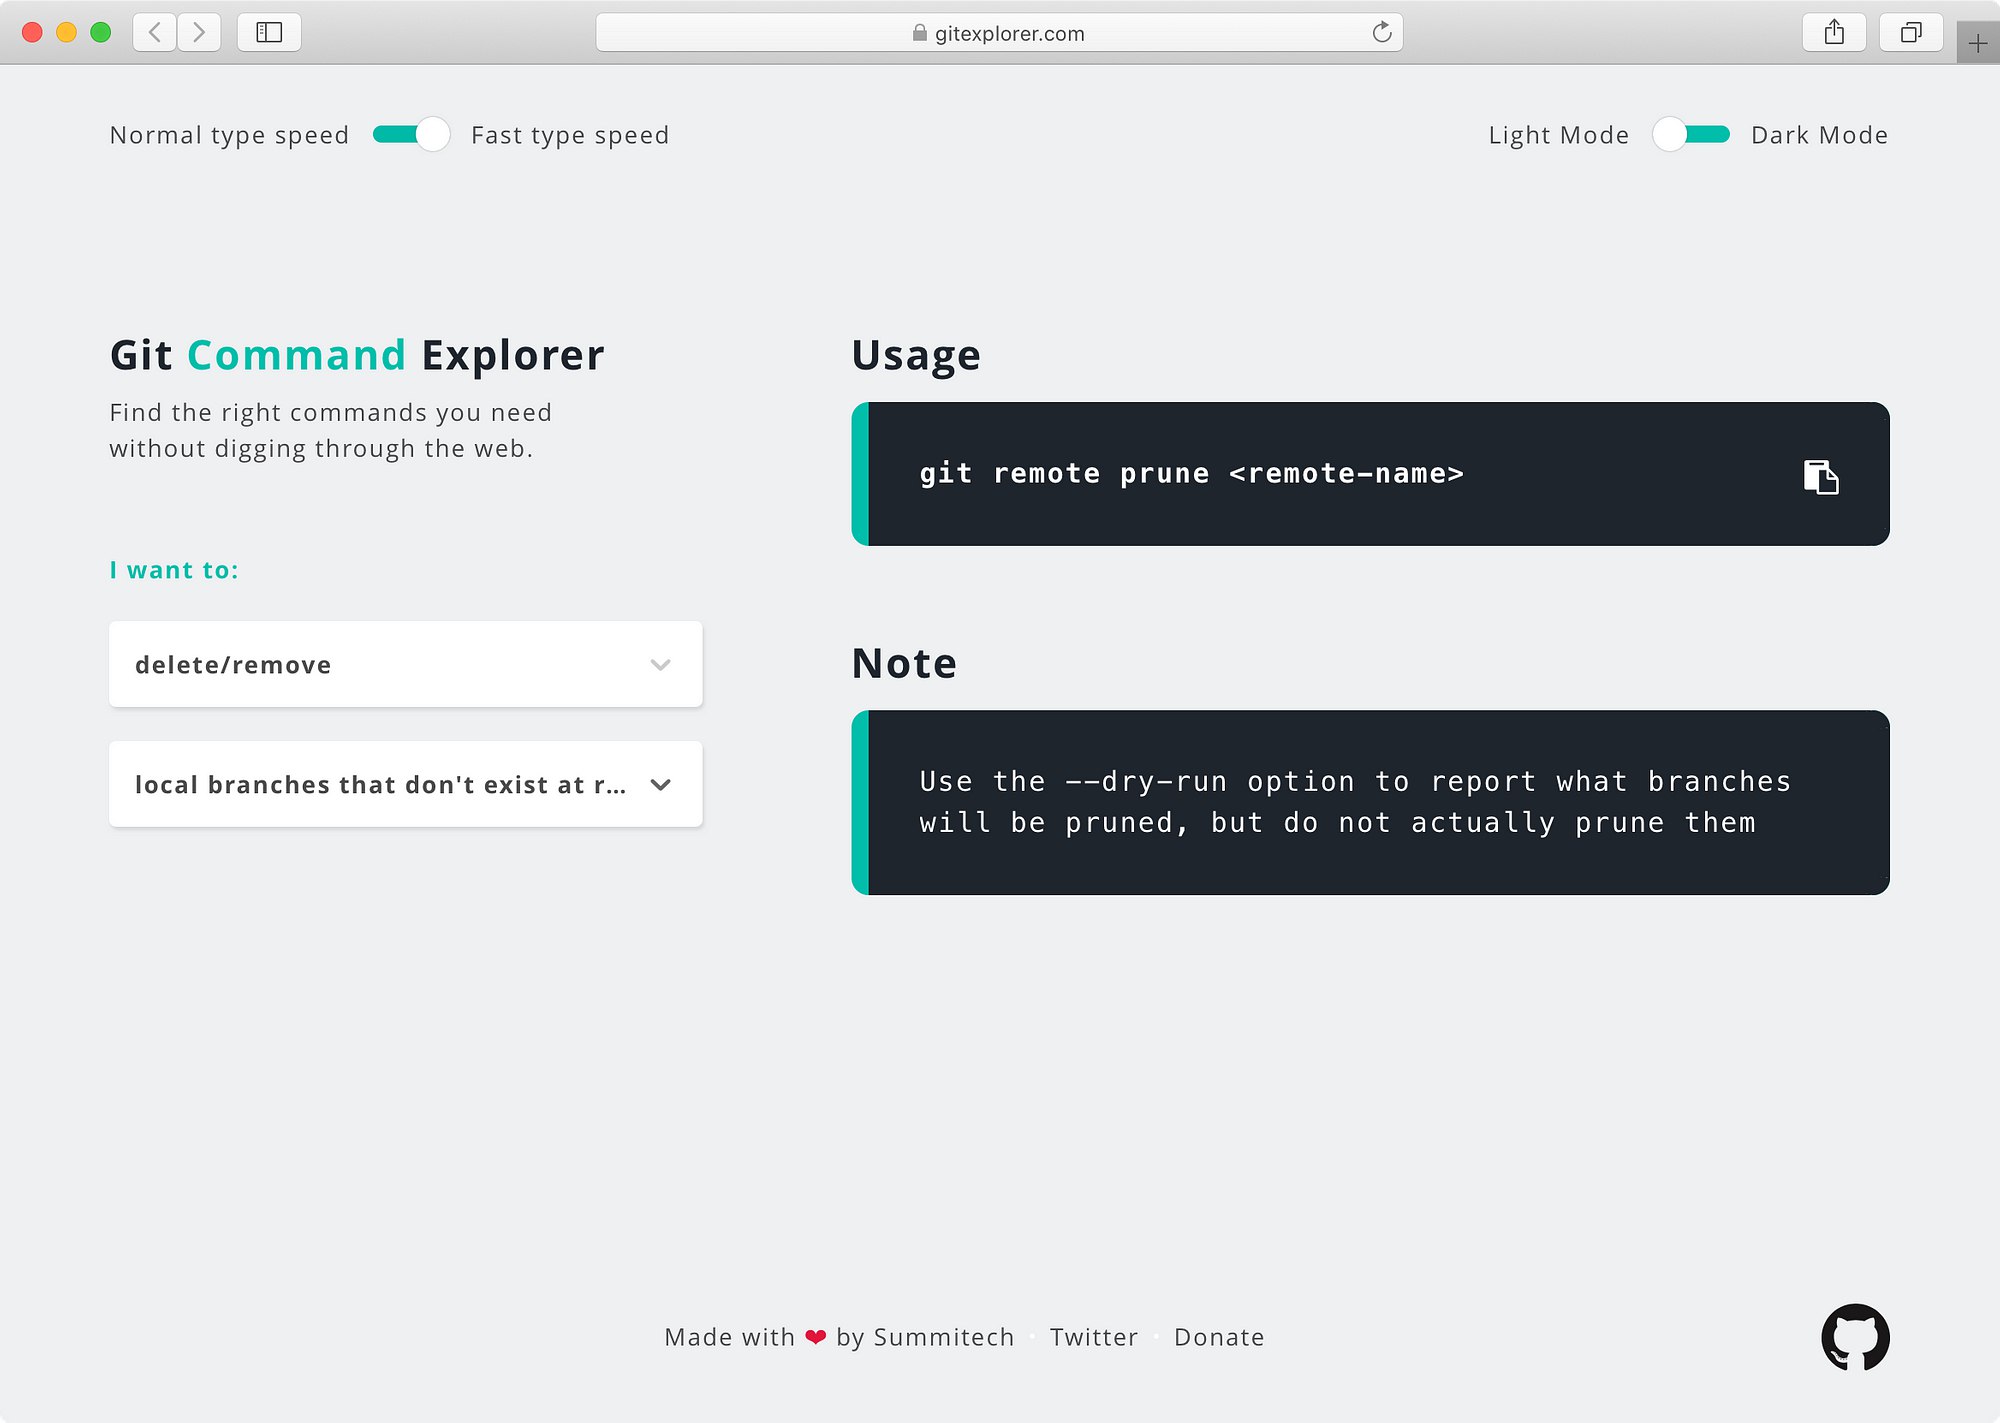Open a new tab with the plus button
This screenshot has height=1423, width=2000.
[x=1978, y=43]
